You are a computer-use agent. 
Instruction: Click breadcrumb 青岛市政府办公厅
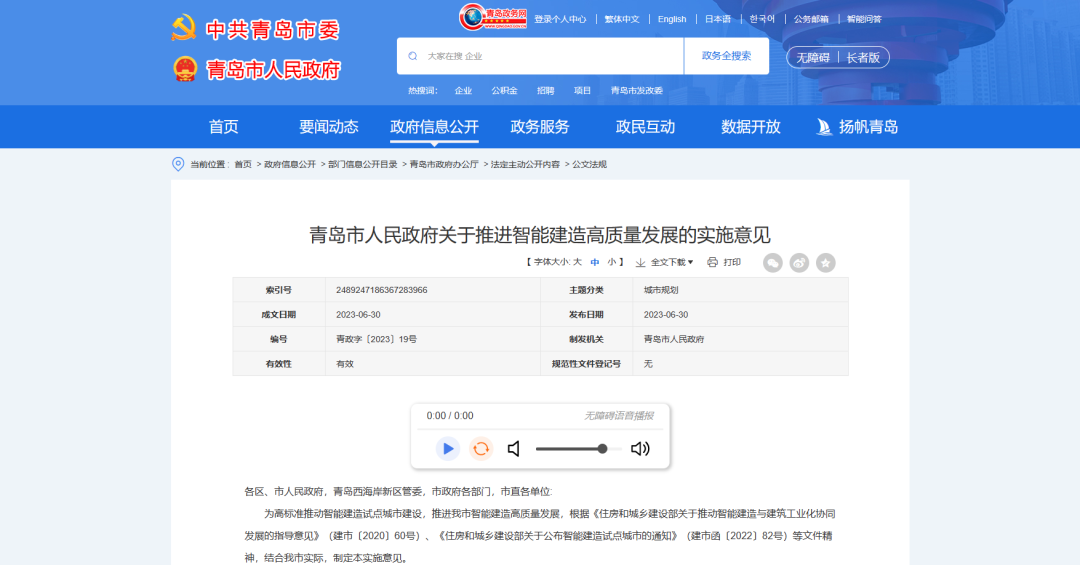(x=444, y=164)
